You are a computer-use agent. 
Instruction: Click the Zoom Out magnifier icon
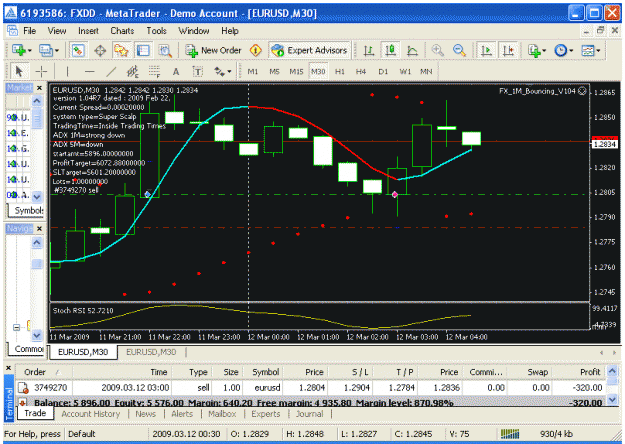click(x=460, y=51)
